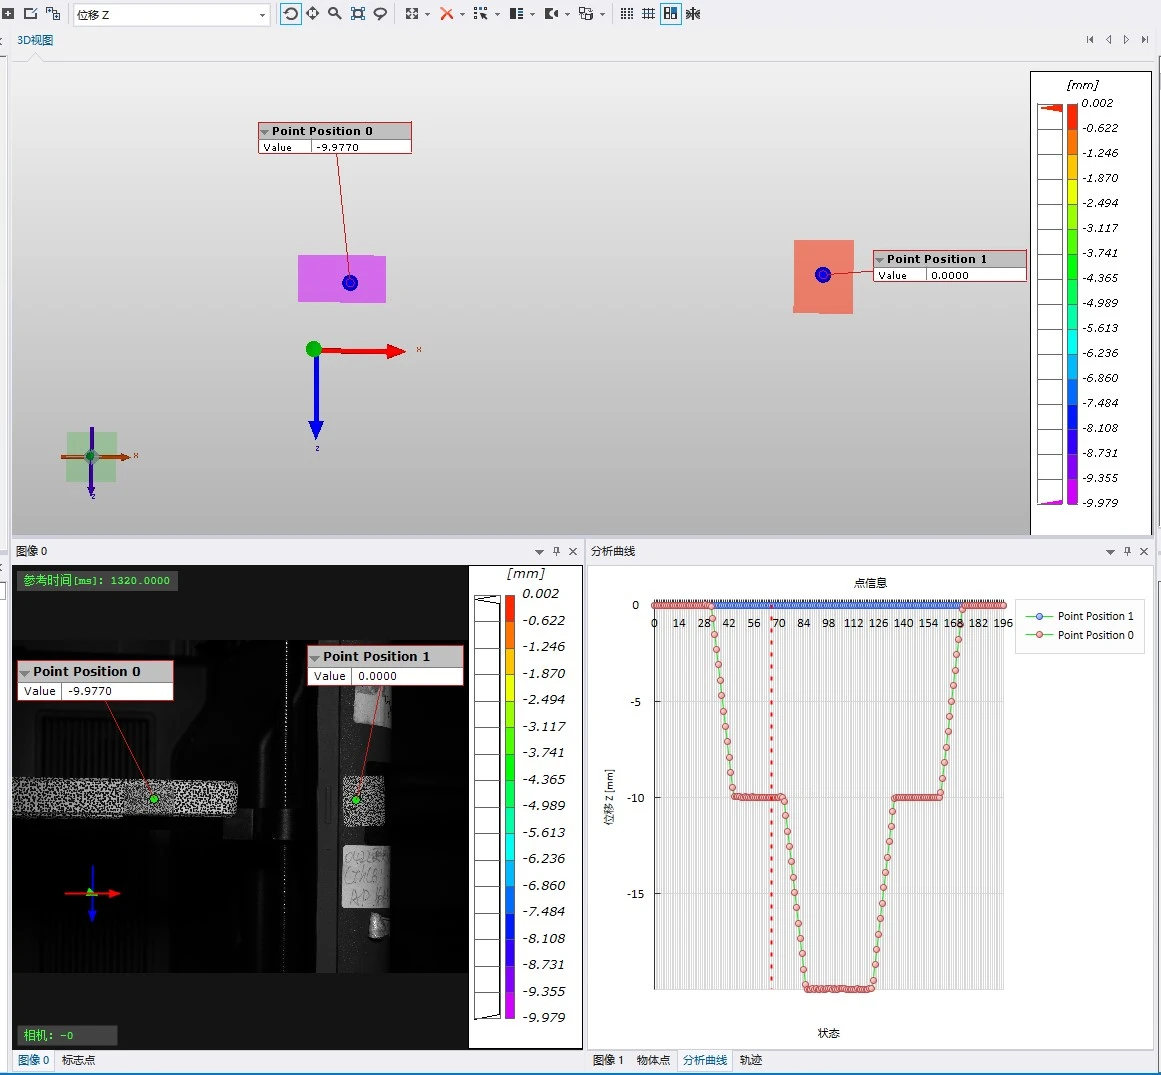Open the 位移 Z result dropdown
Viewport: 1161px width, 1075px height.
(262, 15)
